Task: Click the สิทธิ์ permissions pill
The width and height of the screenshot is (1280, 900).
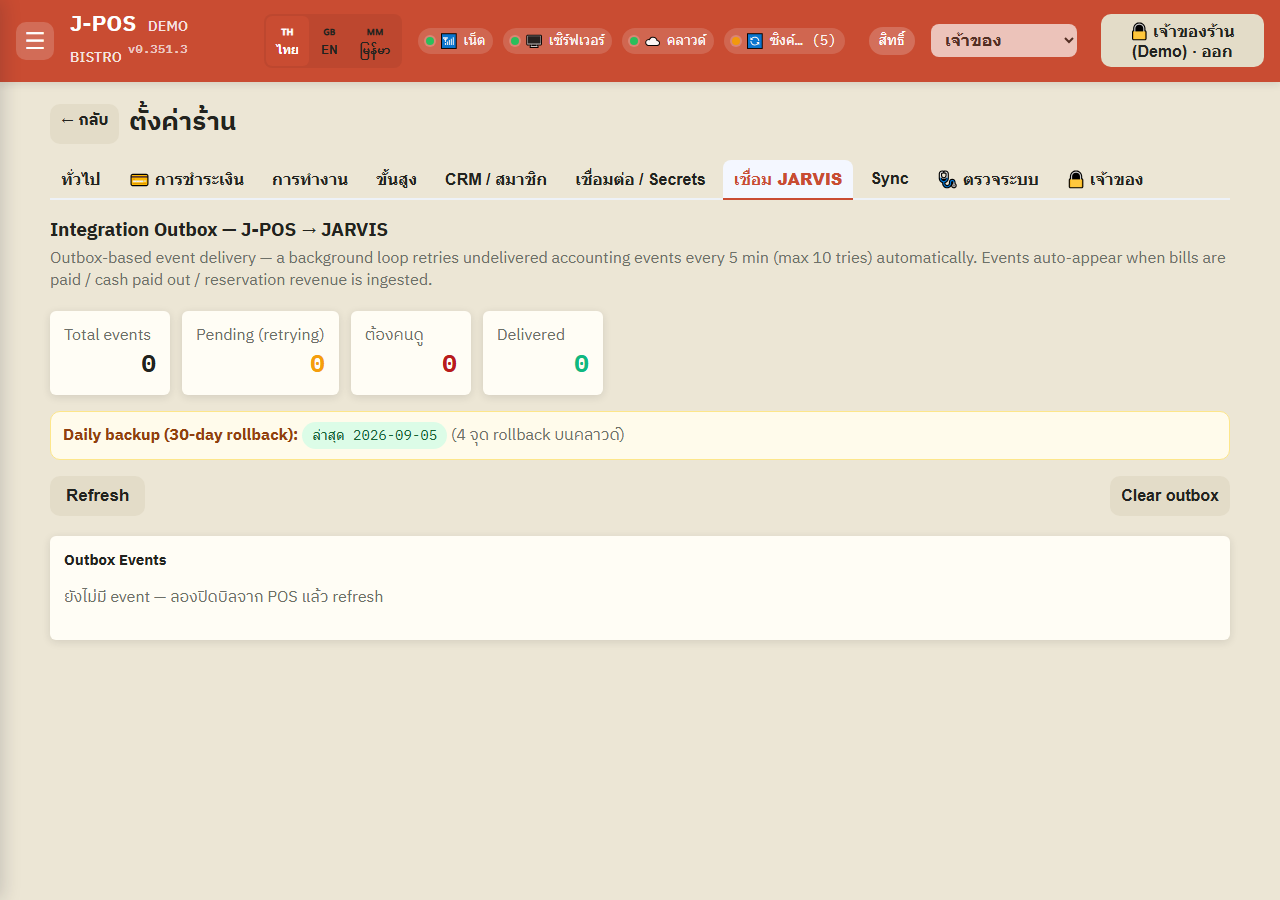Action: [x=892, y=41]
